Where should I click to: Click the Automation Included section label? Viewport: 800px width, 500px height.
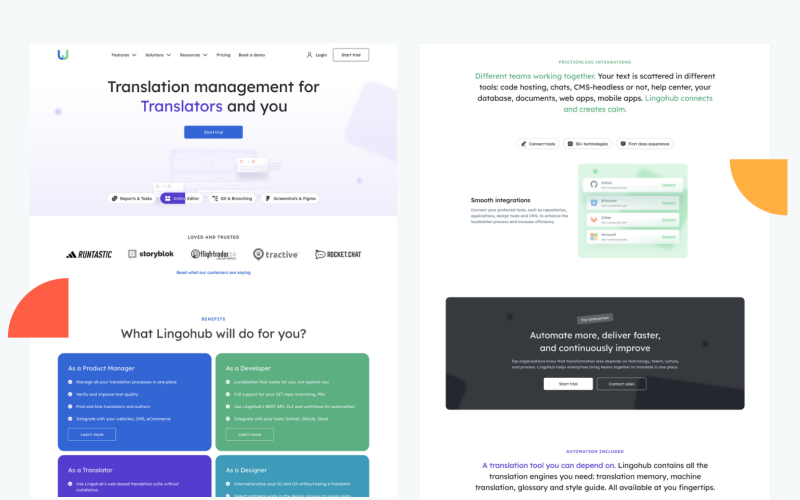pyautogui.click(x=595, y=452)
